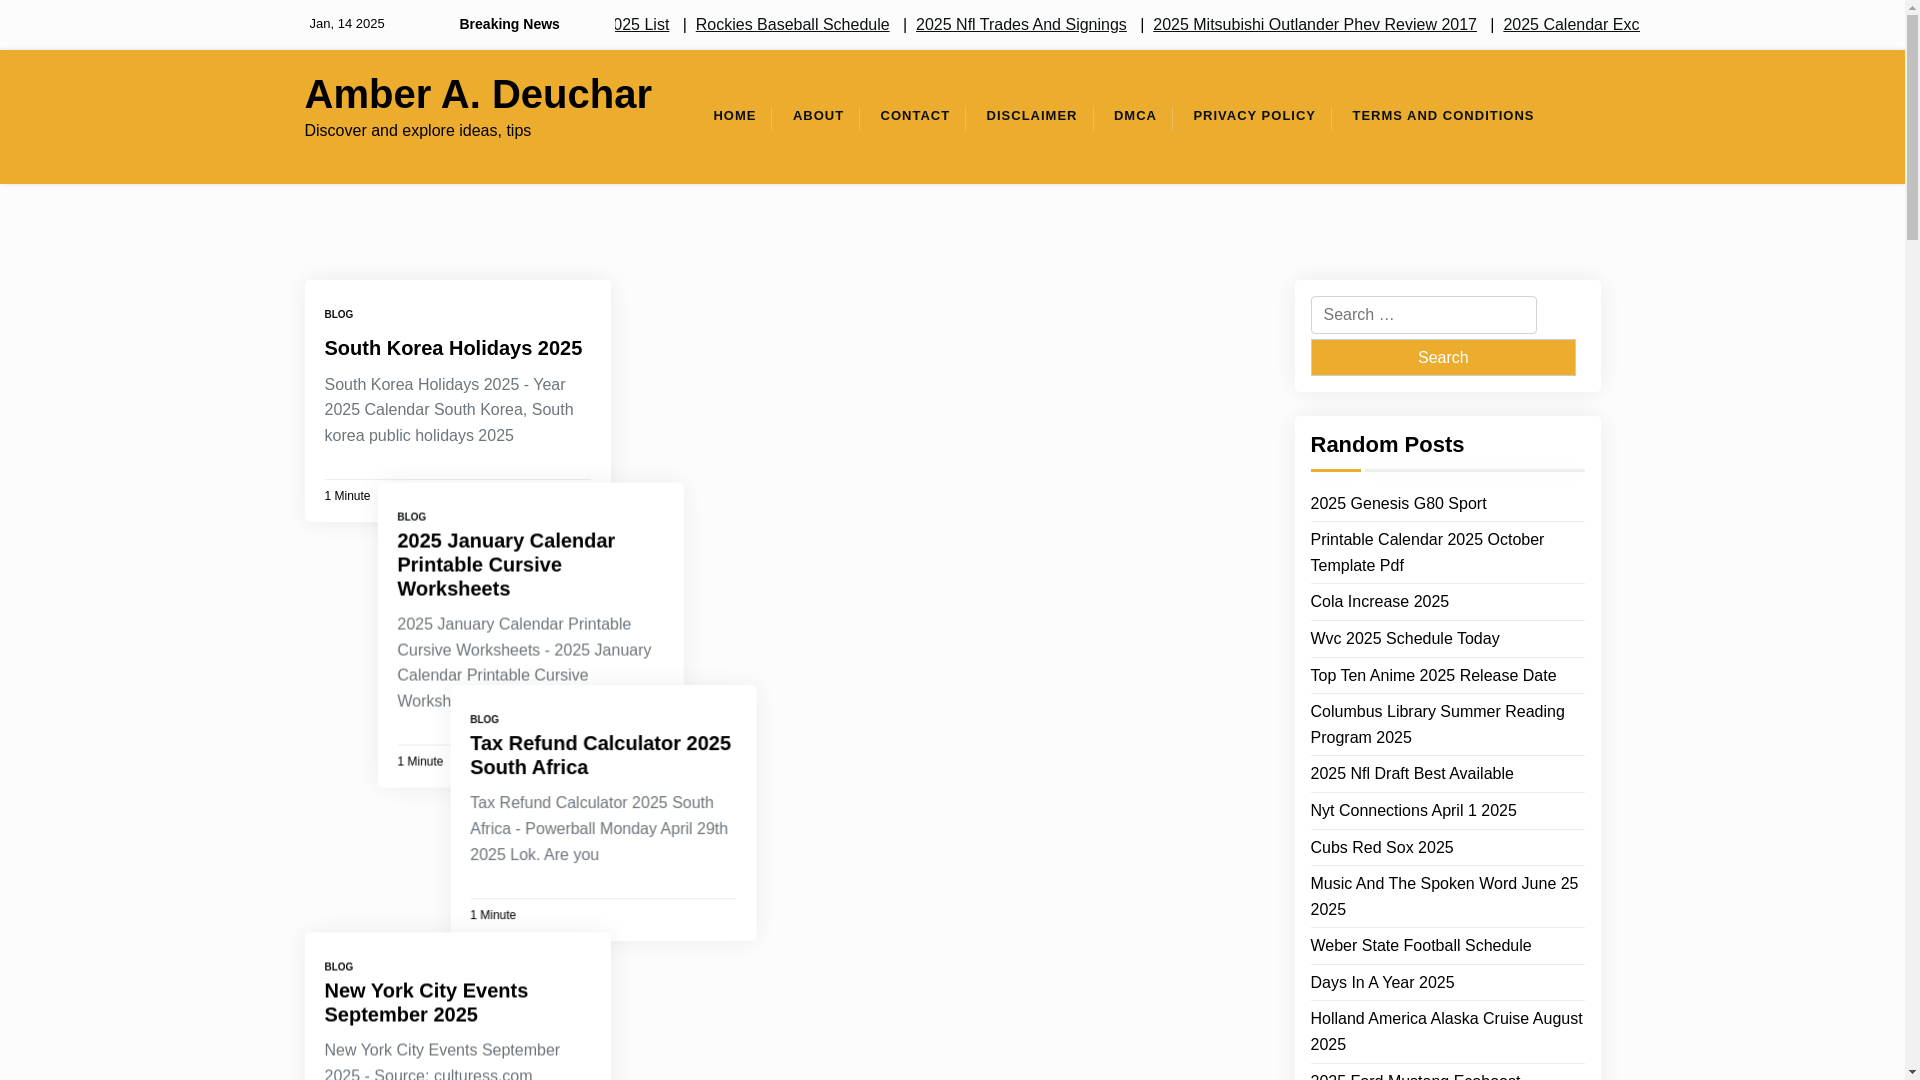Open TERMS AND CONDITIONS page

point(1442,116)
